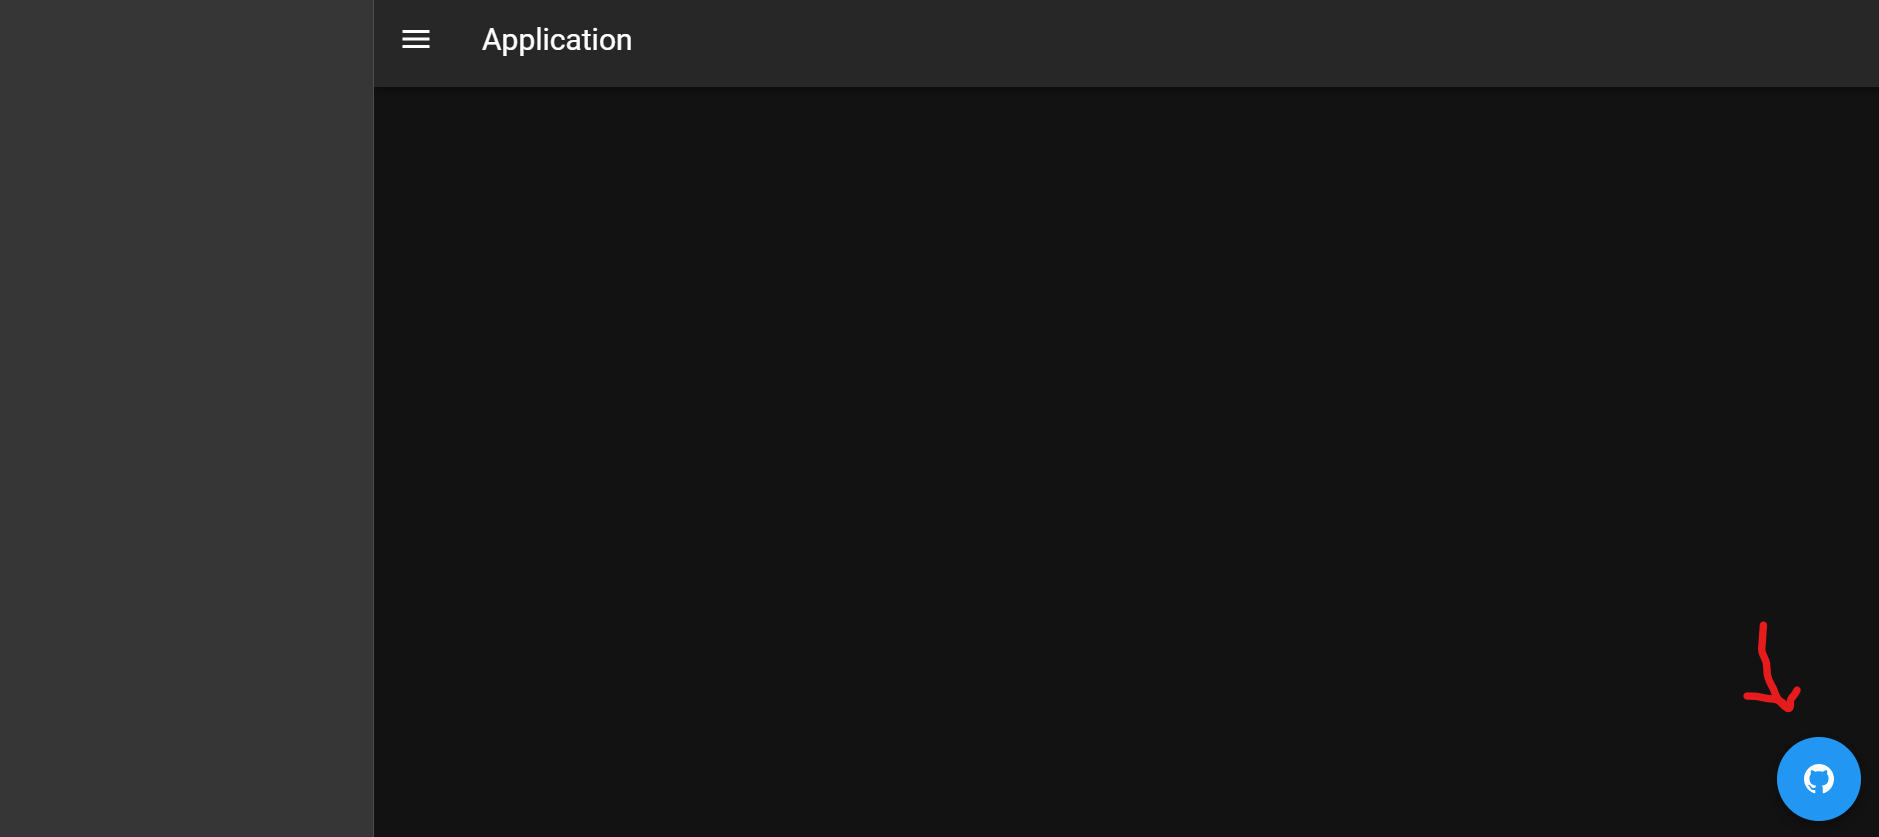Open the GitHub repository link button

click(x=1818, y=779)
